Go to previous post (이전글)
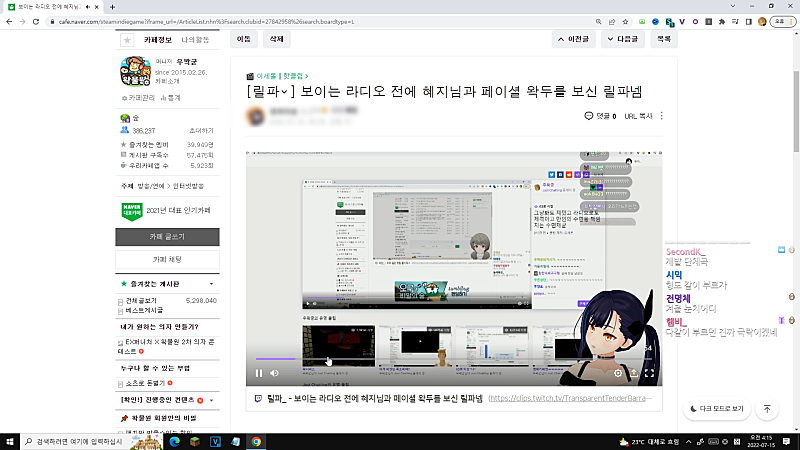Viewport: 800px width, 450px height. point(574,39)
